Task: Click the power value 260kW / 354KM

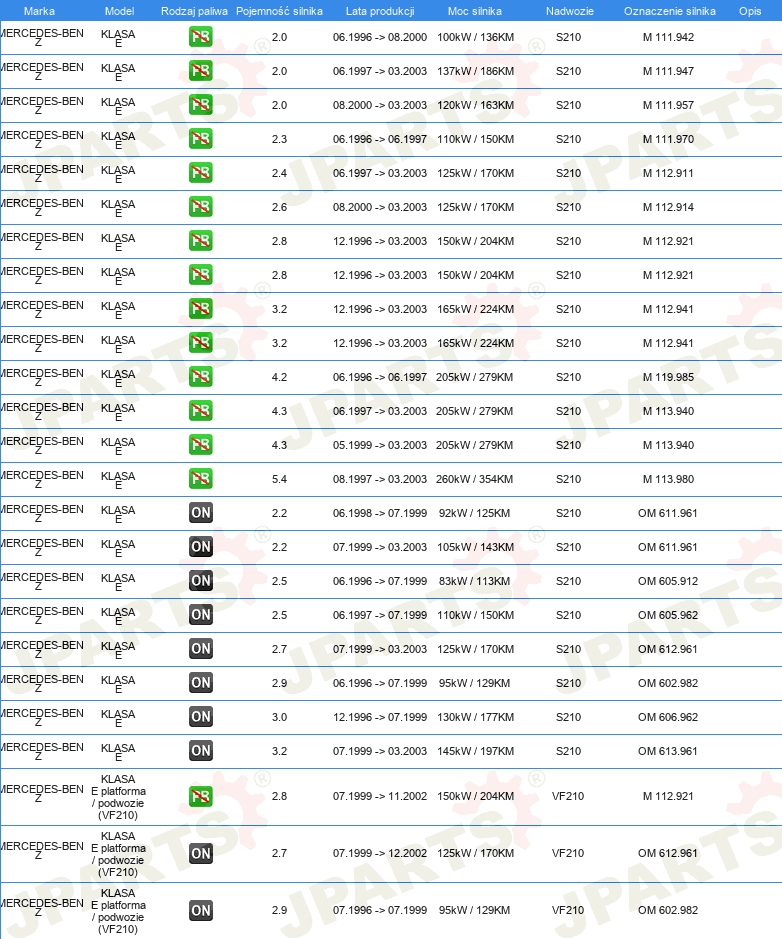Action: coord(475,479)
